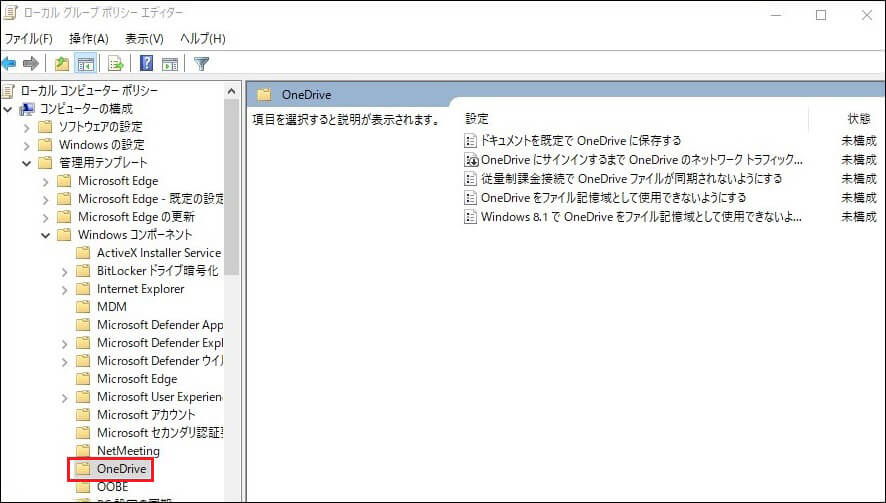
Task: Click the Forward arrow toolbar icon
Action: (x=31, y=63)
